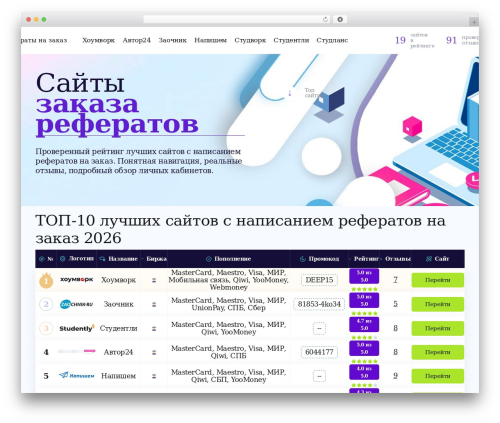Open the Студланс navigation link

click(x=332, y=40)
